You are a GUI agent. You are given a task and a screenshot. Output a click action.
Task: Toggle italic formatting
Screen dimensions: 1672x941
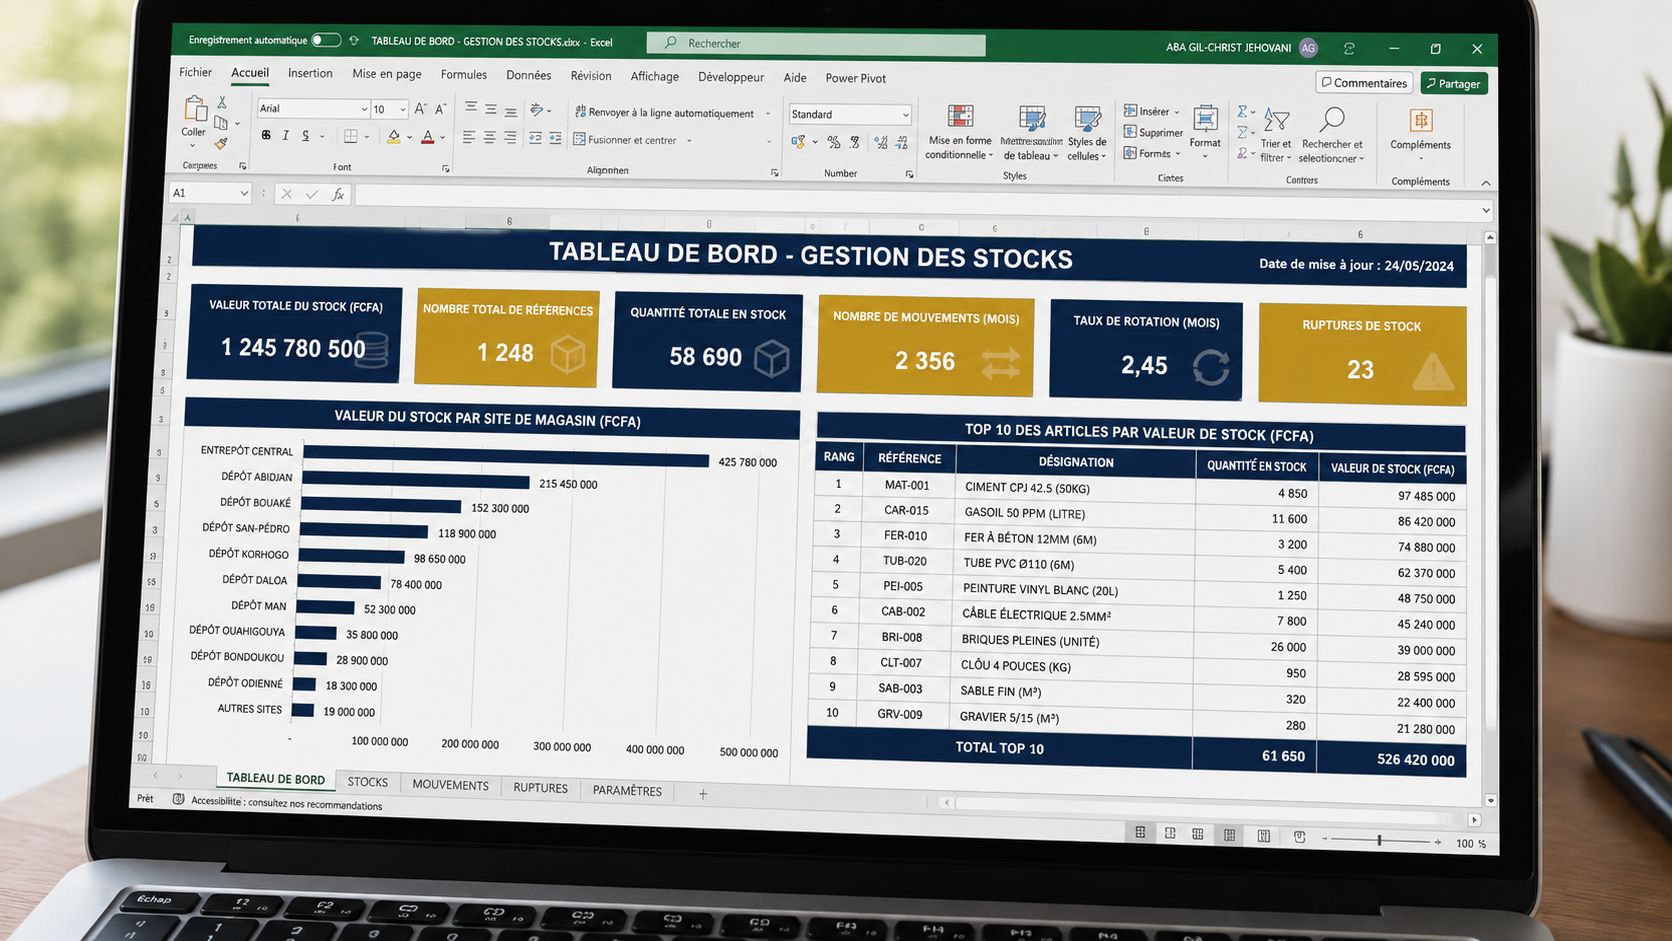click(x=286, y=135)
